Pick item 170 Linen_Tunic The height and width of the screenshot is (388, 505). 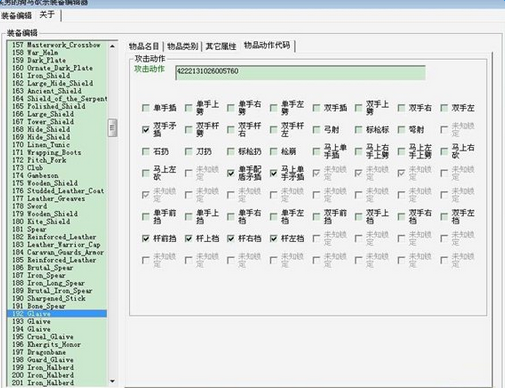tap(57, 145)
